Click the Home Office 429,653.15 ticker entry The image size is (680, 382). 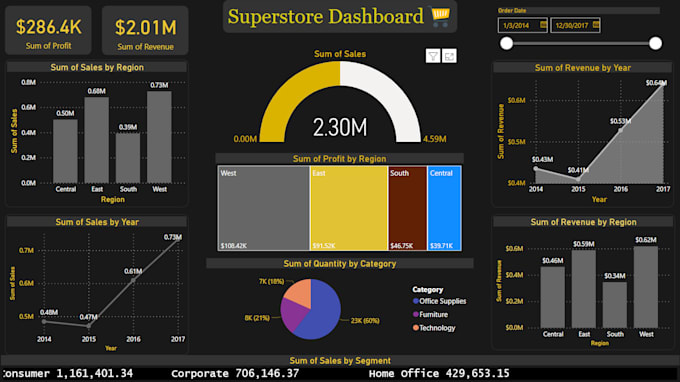439,373
